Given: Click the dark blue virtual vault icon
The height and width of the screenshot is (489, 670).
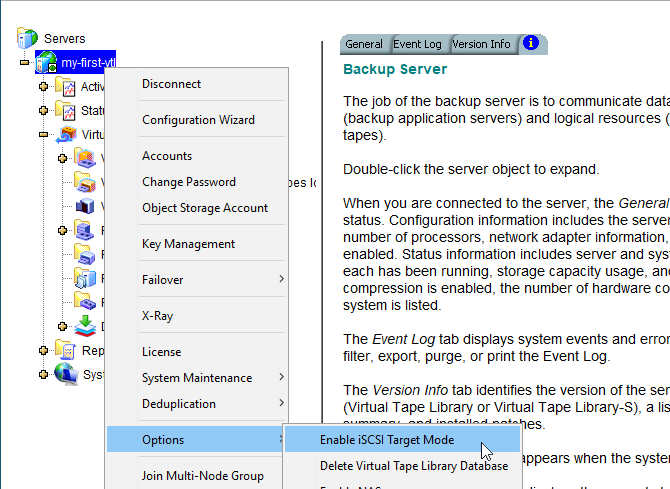Looking at the screenshot, I should pyautogui.click(x=85, y=206).
